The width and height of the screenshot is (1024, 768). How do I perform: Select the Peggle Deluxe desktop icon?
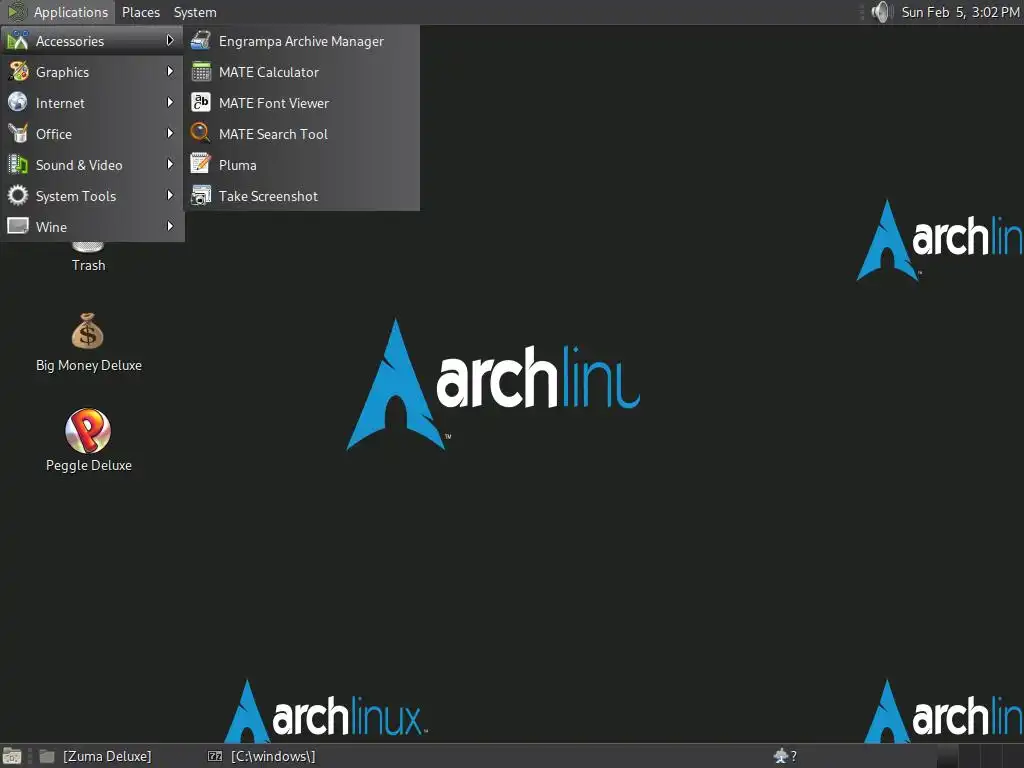88,430
